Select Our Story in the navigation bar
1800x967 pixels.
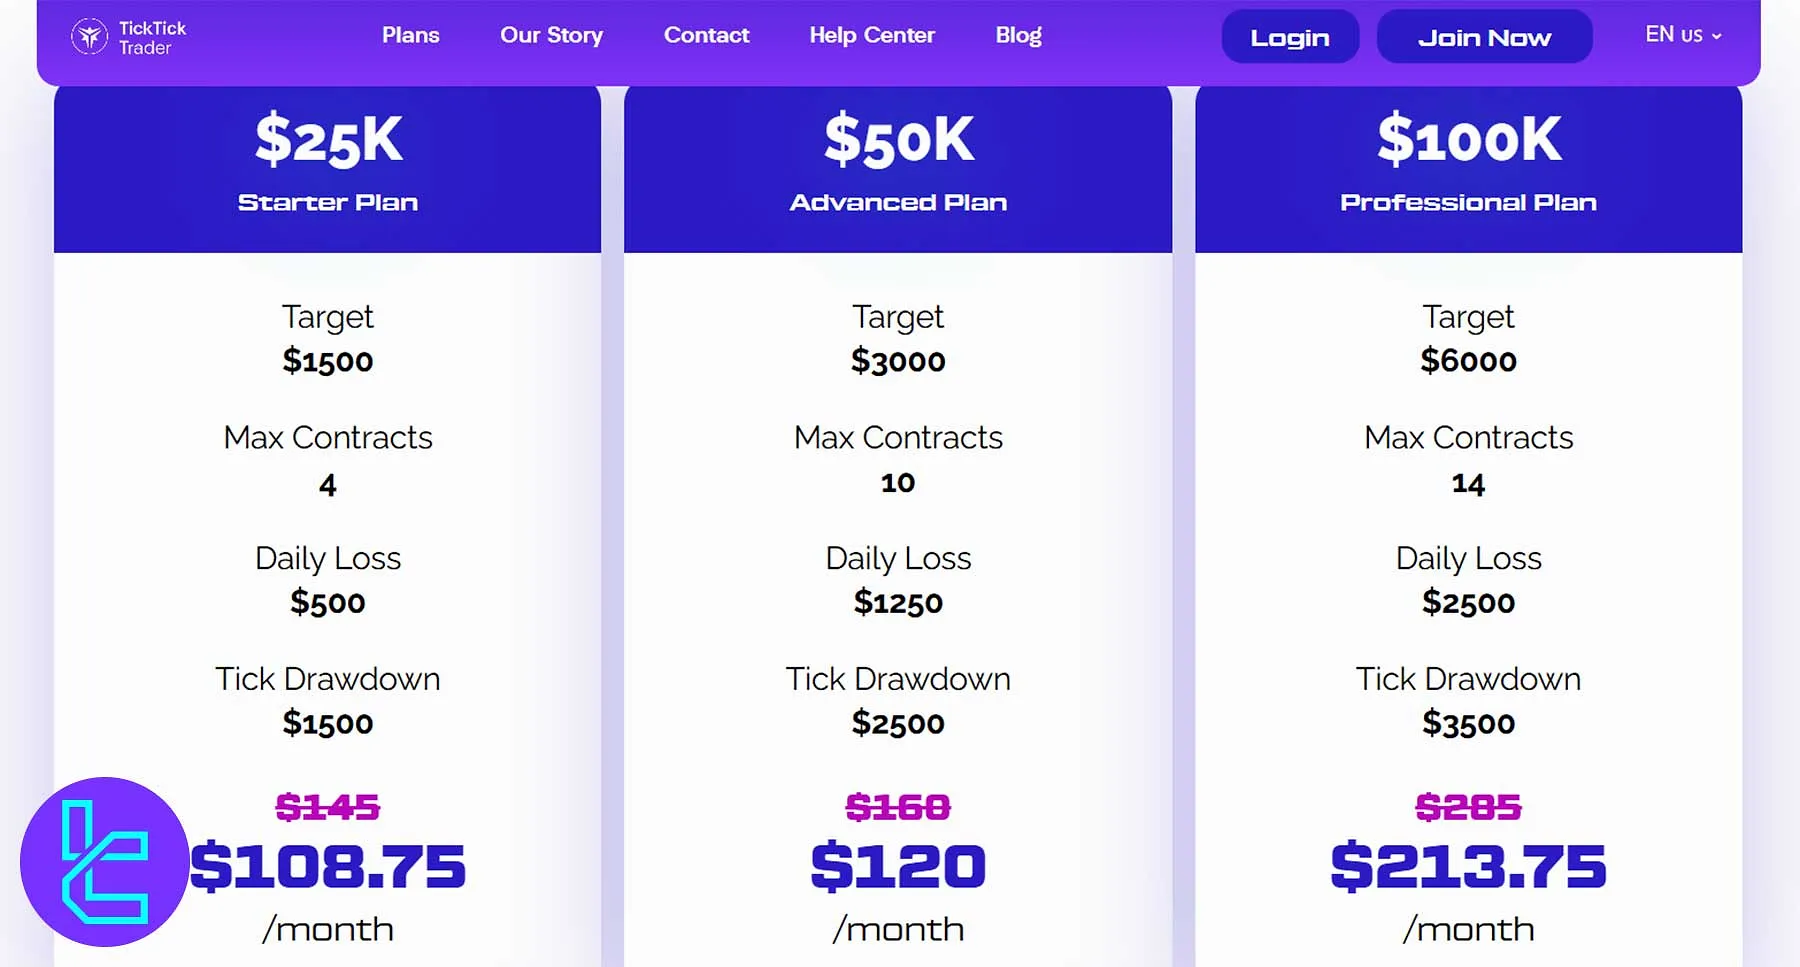(x=551, y=34)
